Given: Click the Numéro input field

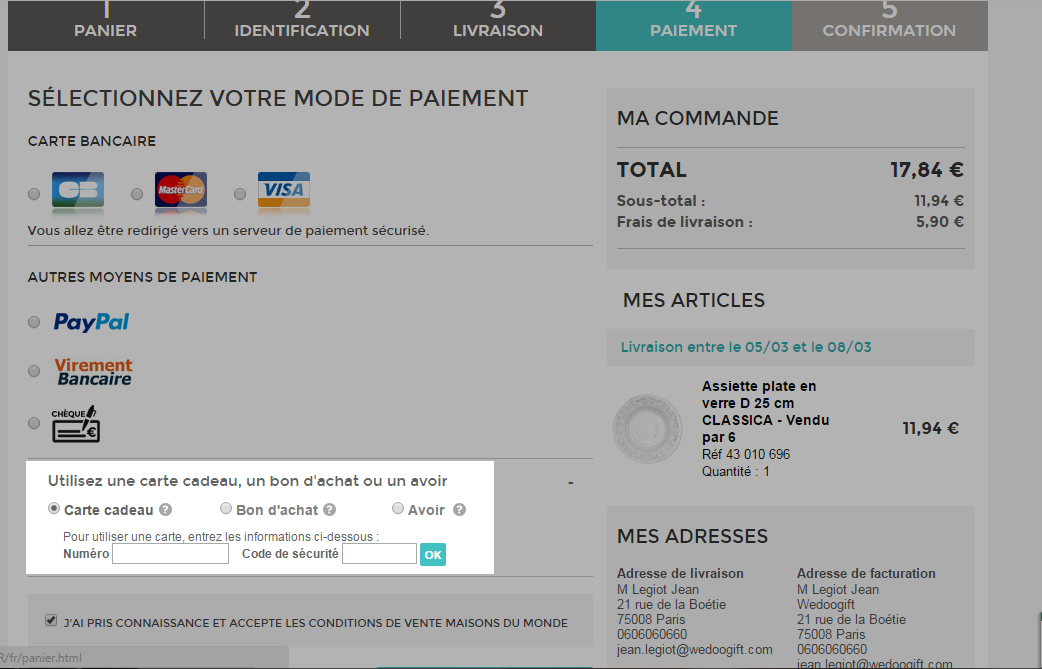Looking at the screenshot, I should (170, 554).
